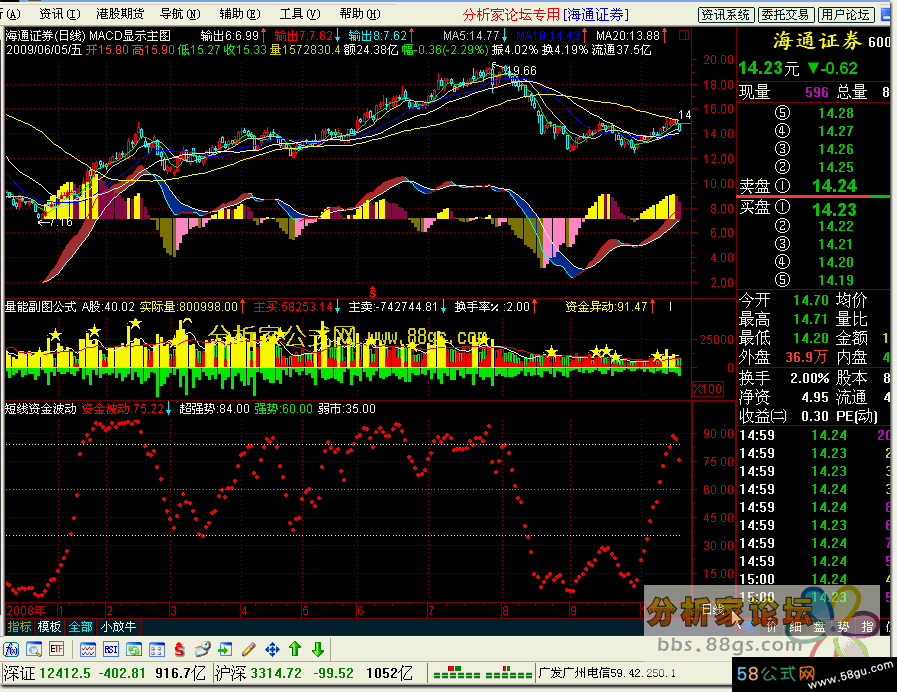Switch to the 模板 tab

click(49, 627)
